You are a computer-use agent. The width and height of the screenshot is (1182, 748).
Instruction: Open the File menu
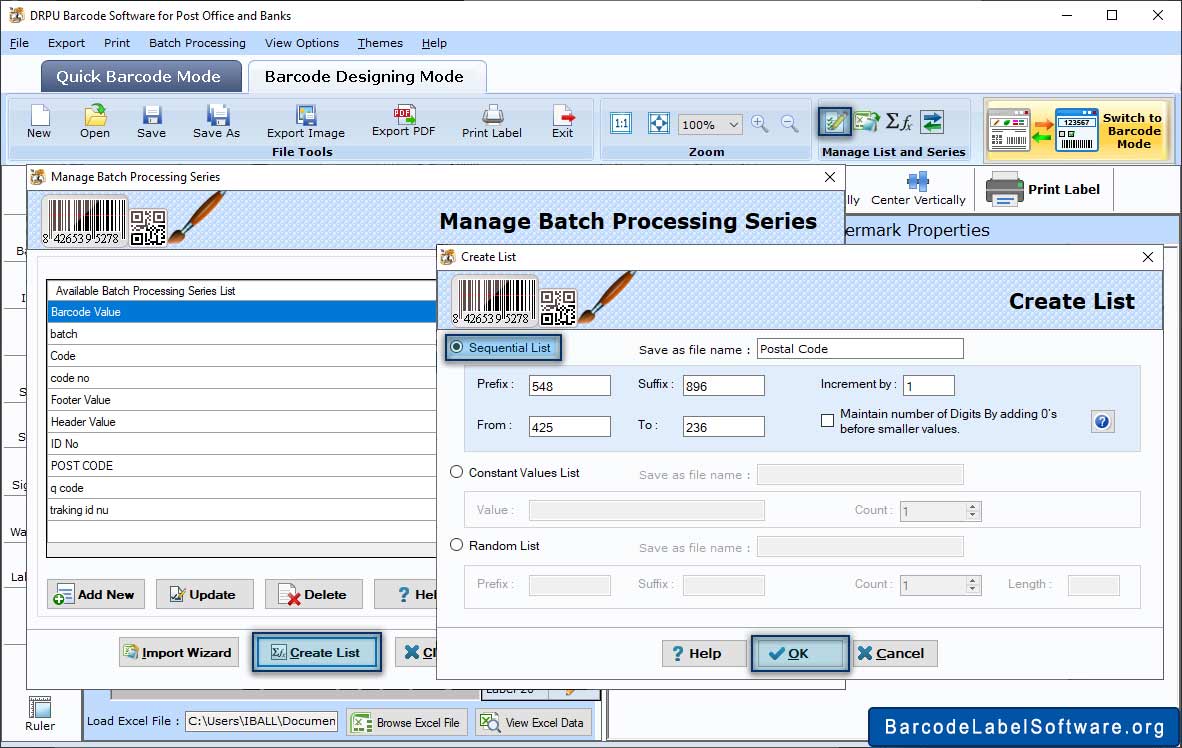pos(19,43)
